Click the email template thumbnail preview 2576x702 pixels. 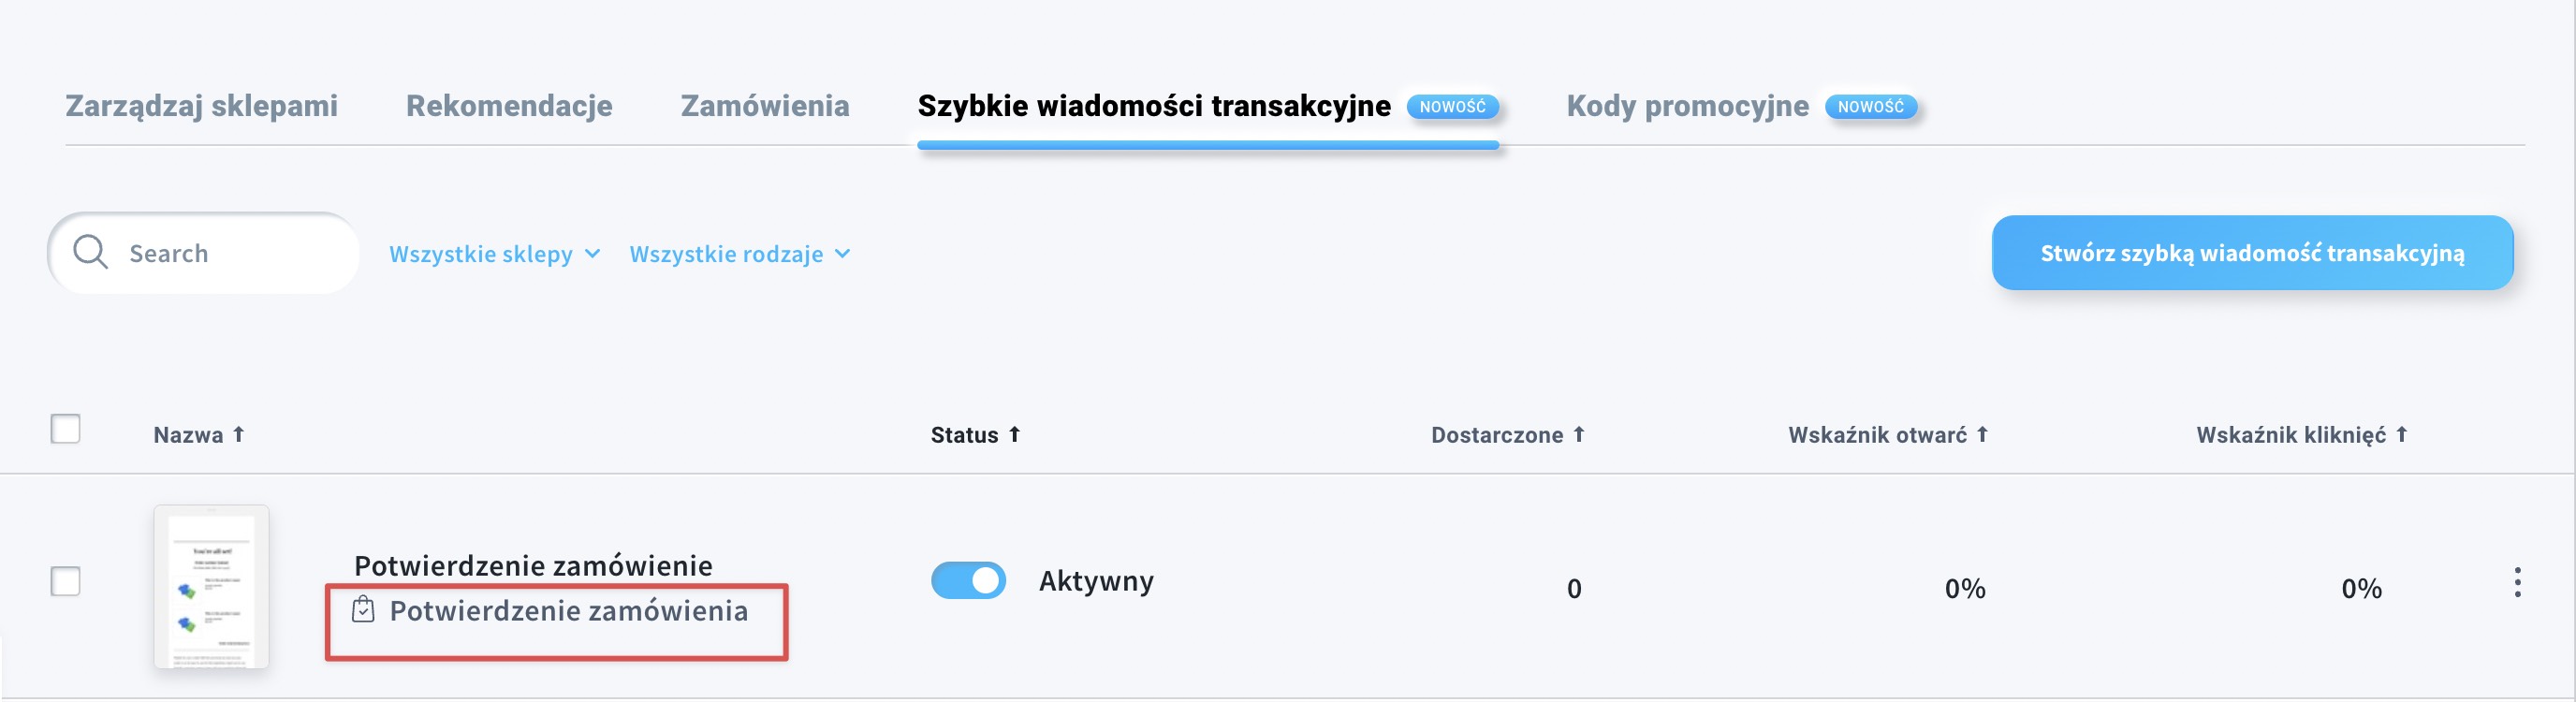coord(211,586)
